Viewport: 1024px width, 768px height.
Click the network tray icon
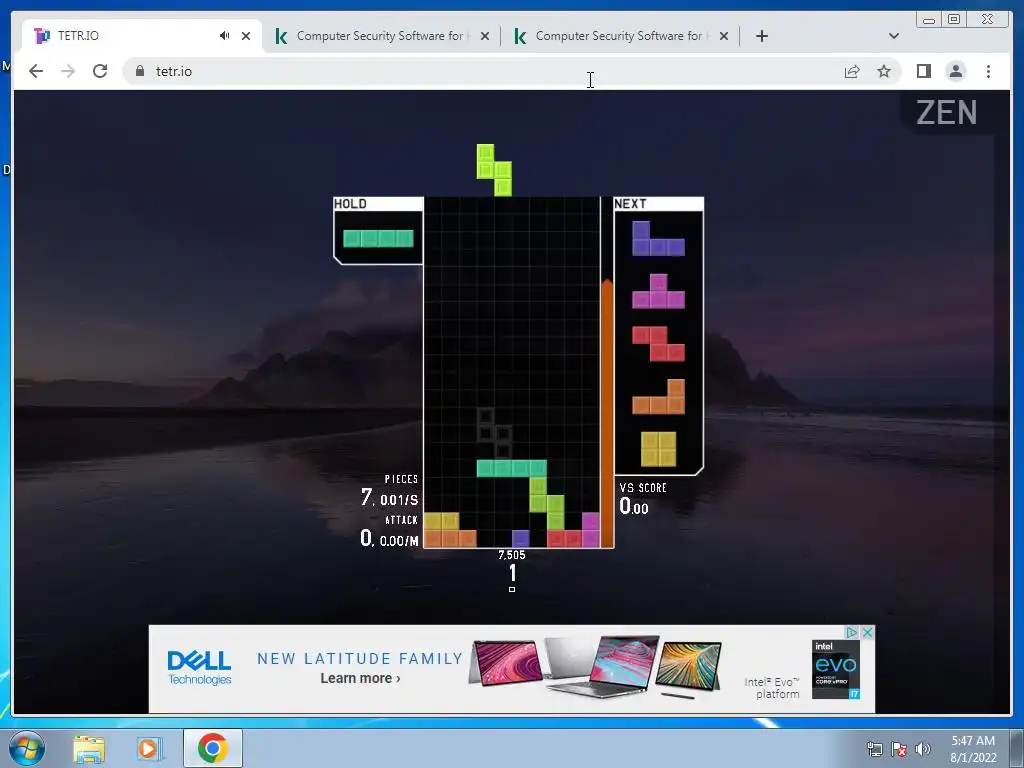(874, 749)
